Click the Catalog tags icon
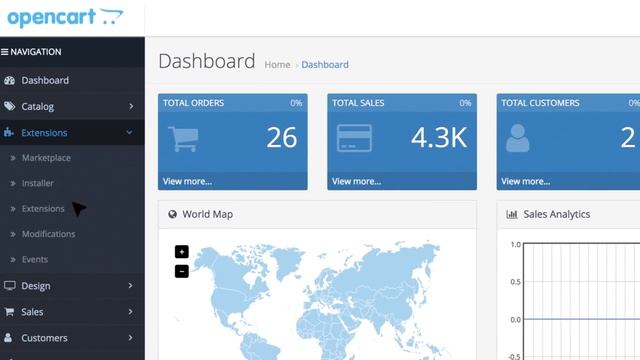This screenshot has width=640, height=360. [9, 106]
